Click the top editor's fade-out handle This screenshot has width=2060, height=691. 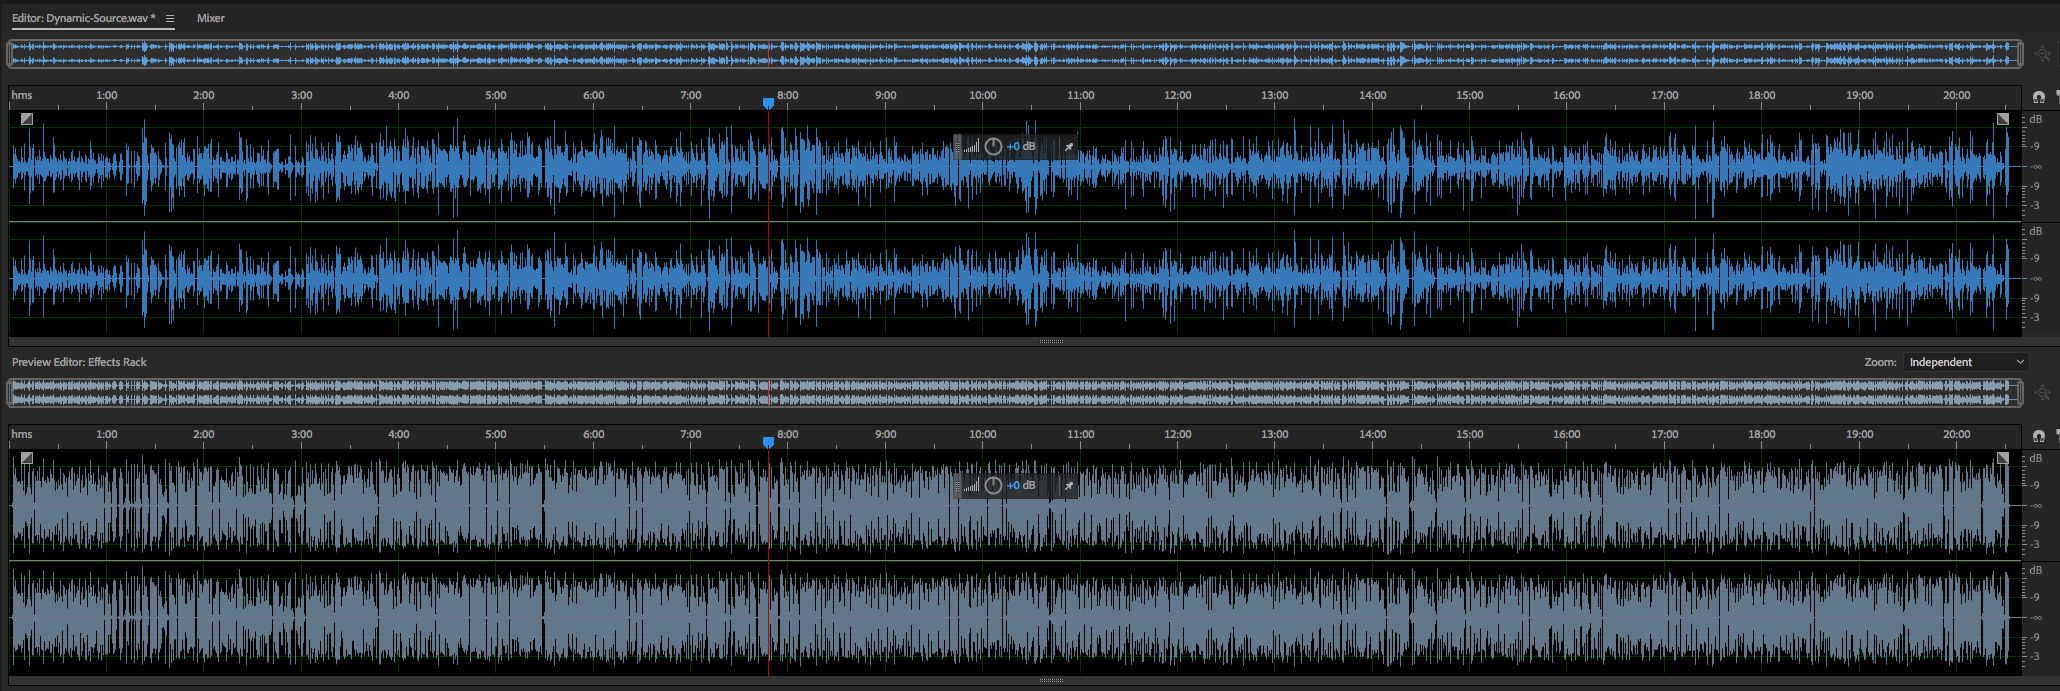tap(2002, 119)
